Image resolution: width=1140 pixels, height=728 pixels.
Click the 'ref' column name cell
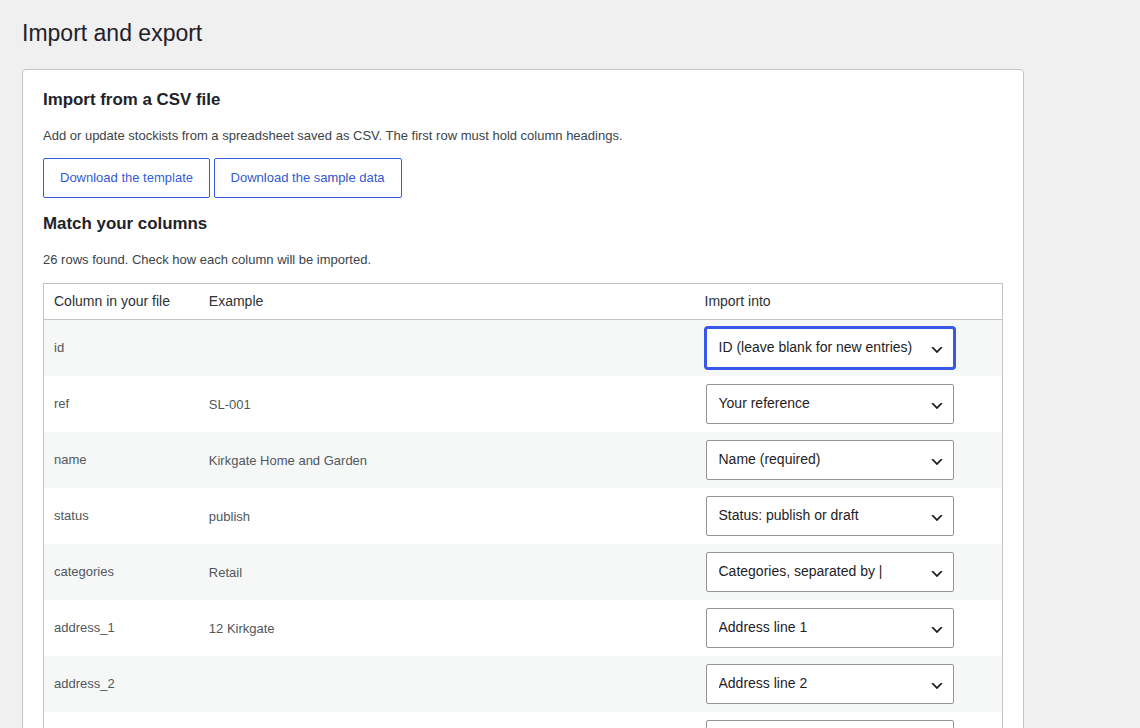click(x=62, y=404)
